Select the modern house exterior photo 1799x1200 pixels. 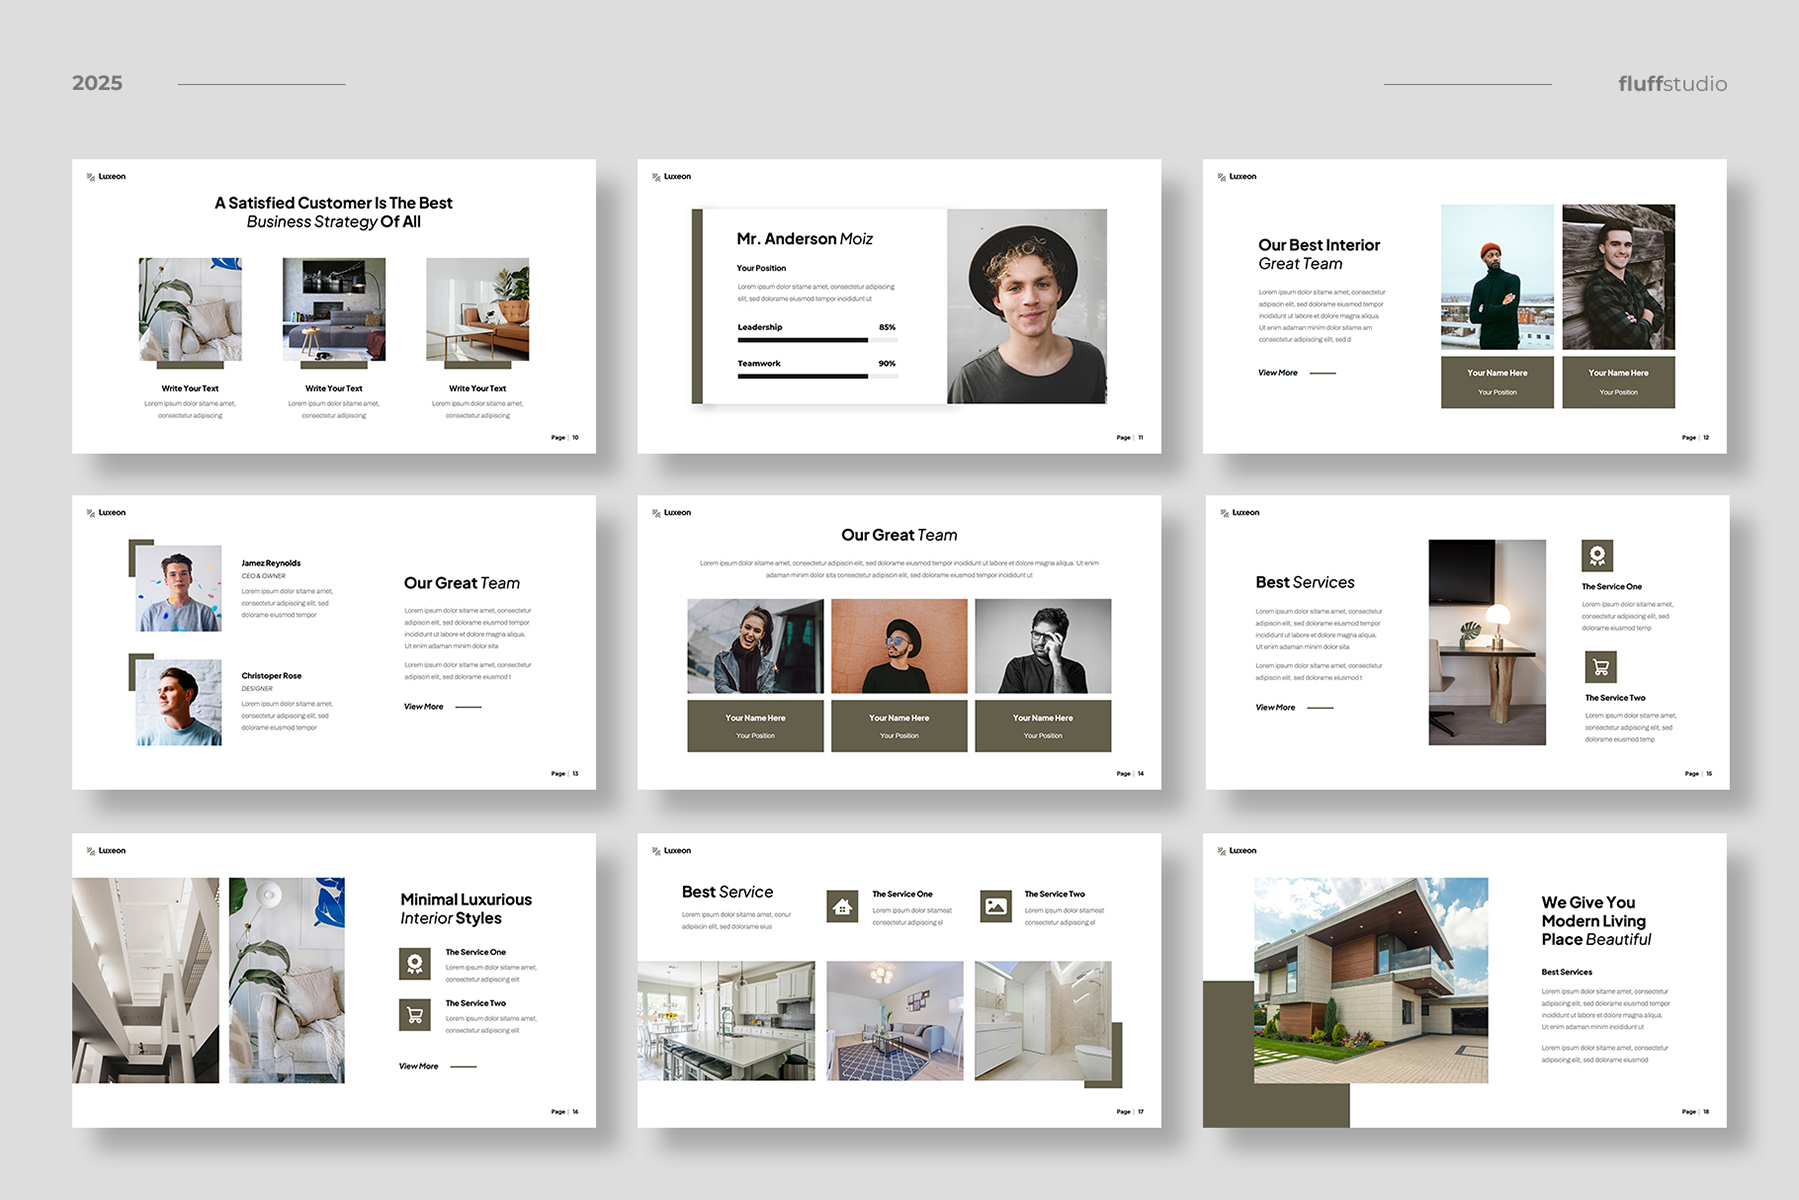1370,980
